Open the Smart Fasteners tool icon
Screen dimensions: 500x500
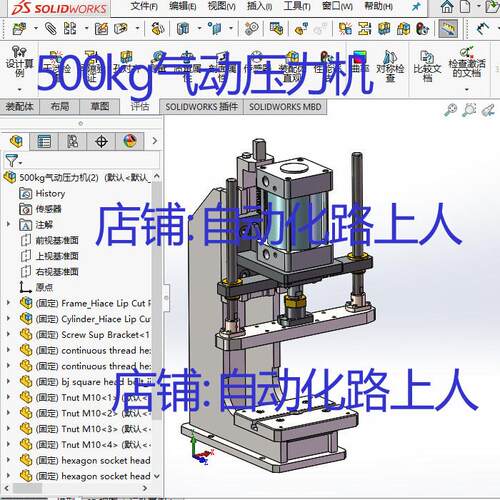(x=101, y=29)
